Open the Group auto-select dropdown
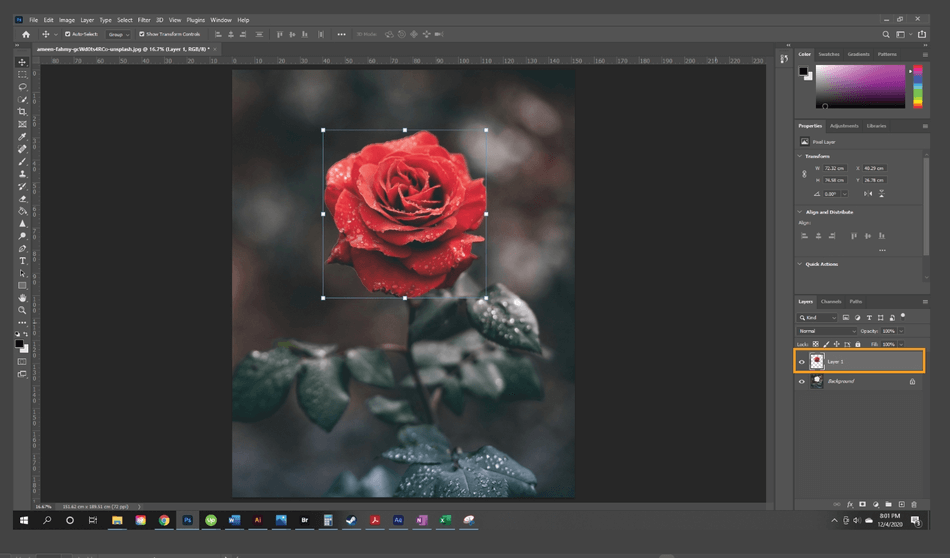The height and width of the screenshot is (558, 950). [x=119, y=34]
